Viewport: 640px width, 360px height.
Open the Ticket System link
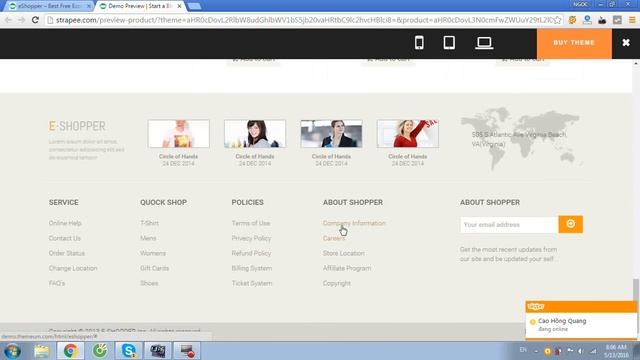point(251,283)
